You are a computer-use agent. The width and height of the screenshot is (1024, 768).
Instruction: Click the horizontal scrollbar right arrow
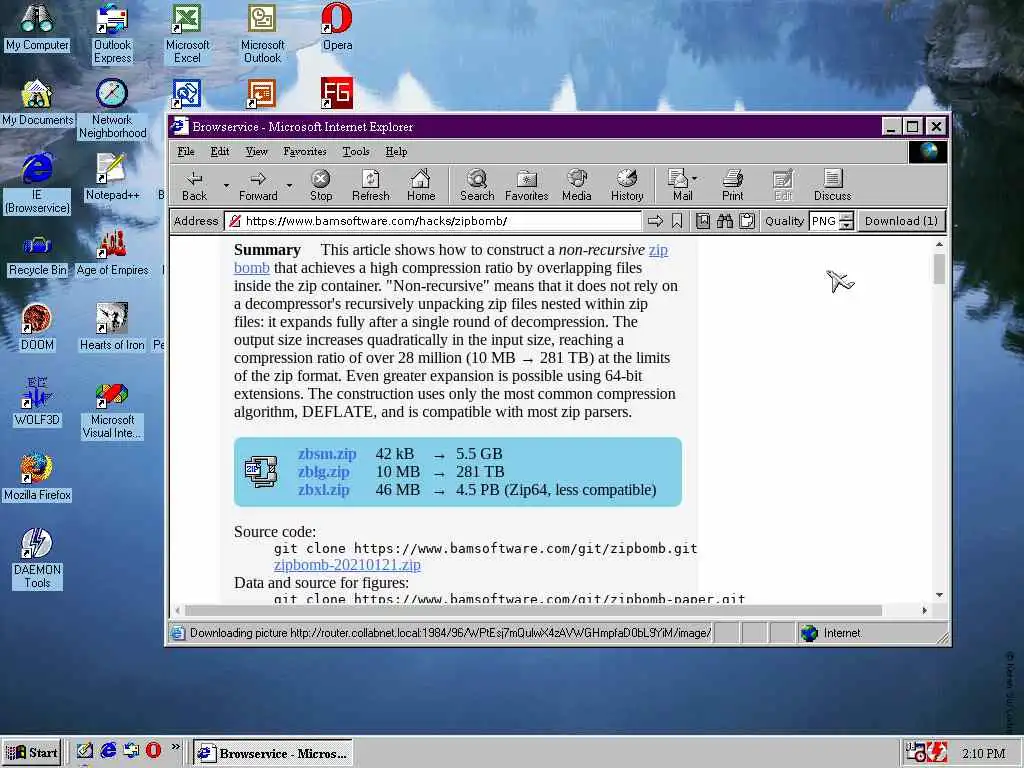(924, 611)
